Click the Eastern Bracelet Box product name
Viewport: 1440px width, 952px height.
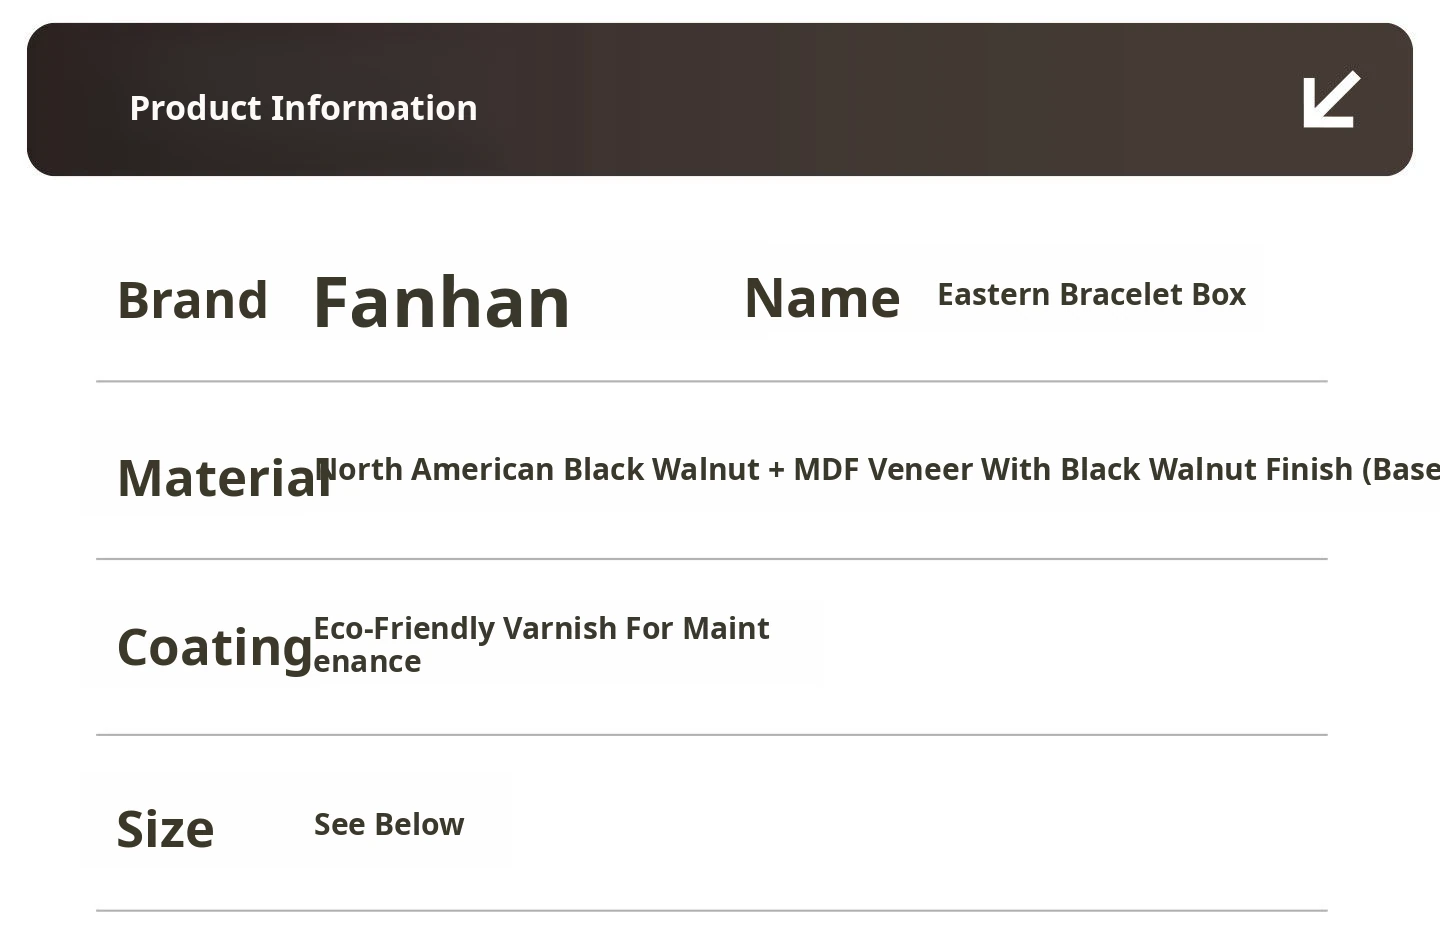[1091, 295]
